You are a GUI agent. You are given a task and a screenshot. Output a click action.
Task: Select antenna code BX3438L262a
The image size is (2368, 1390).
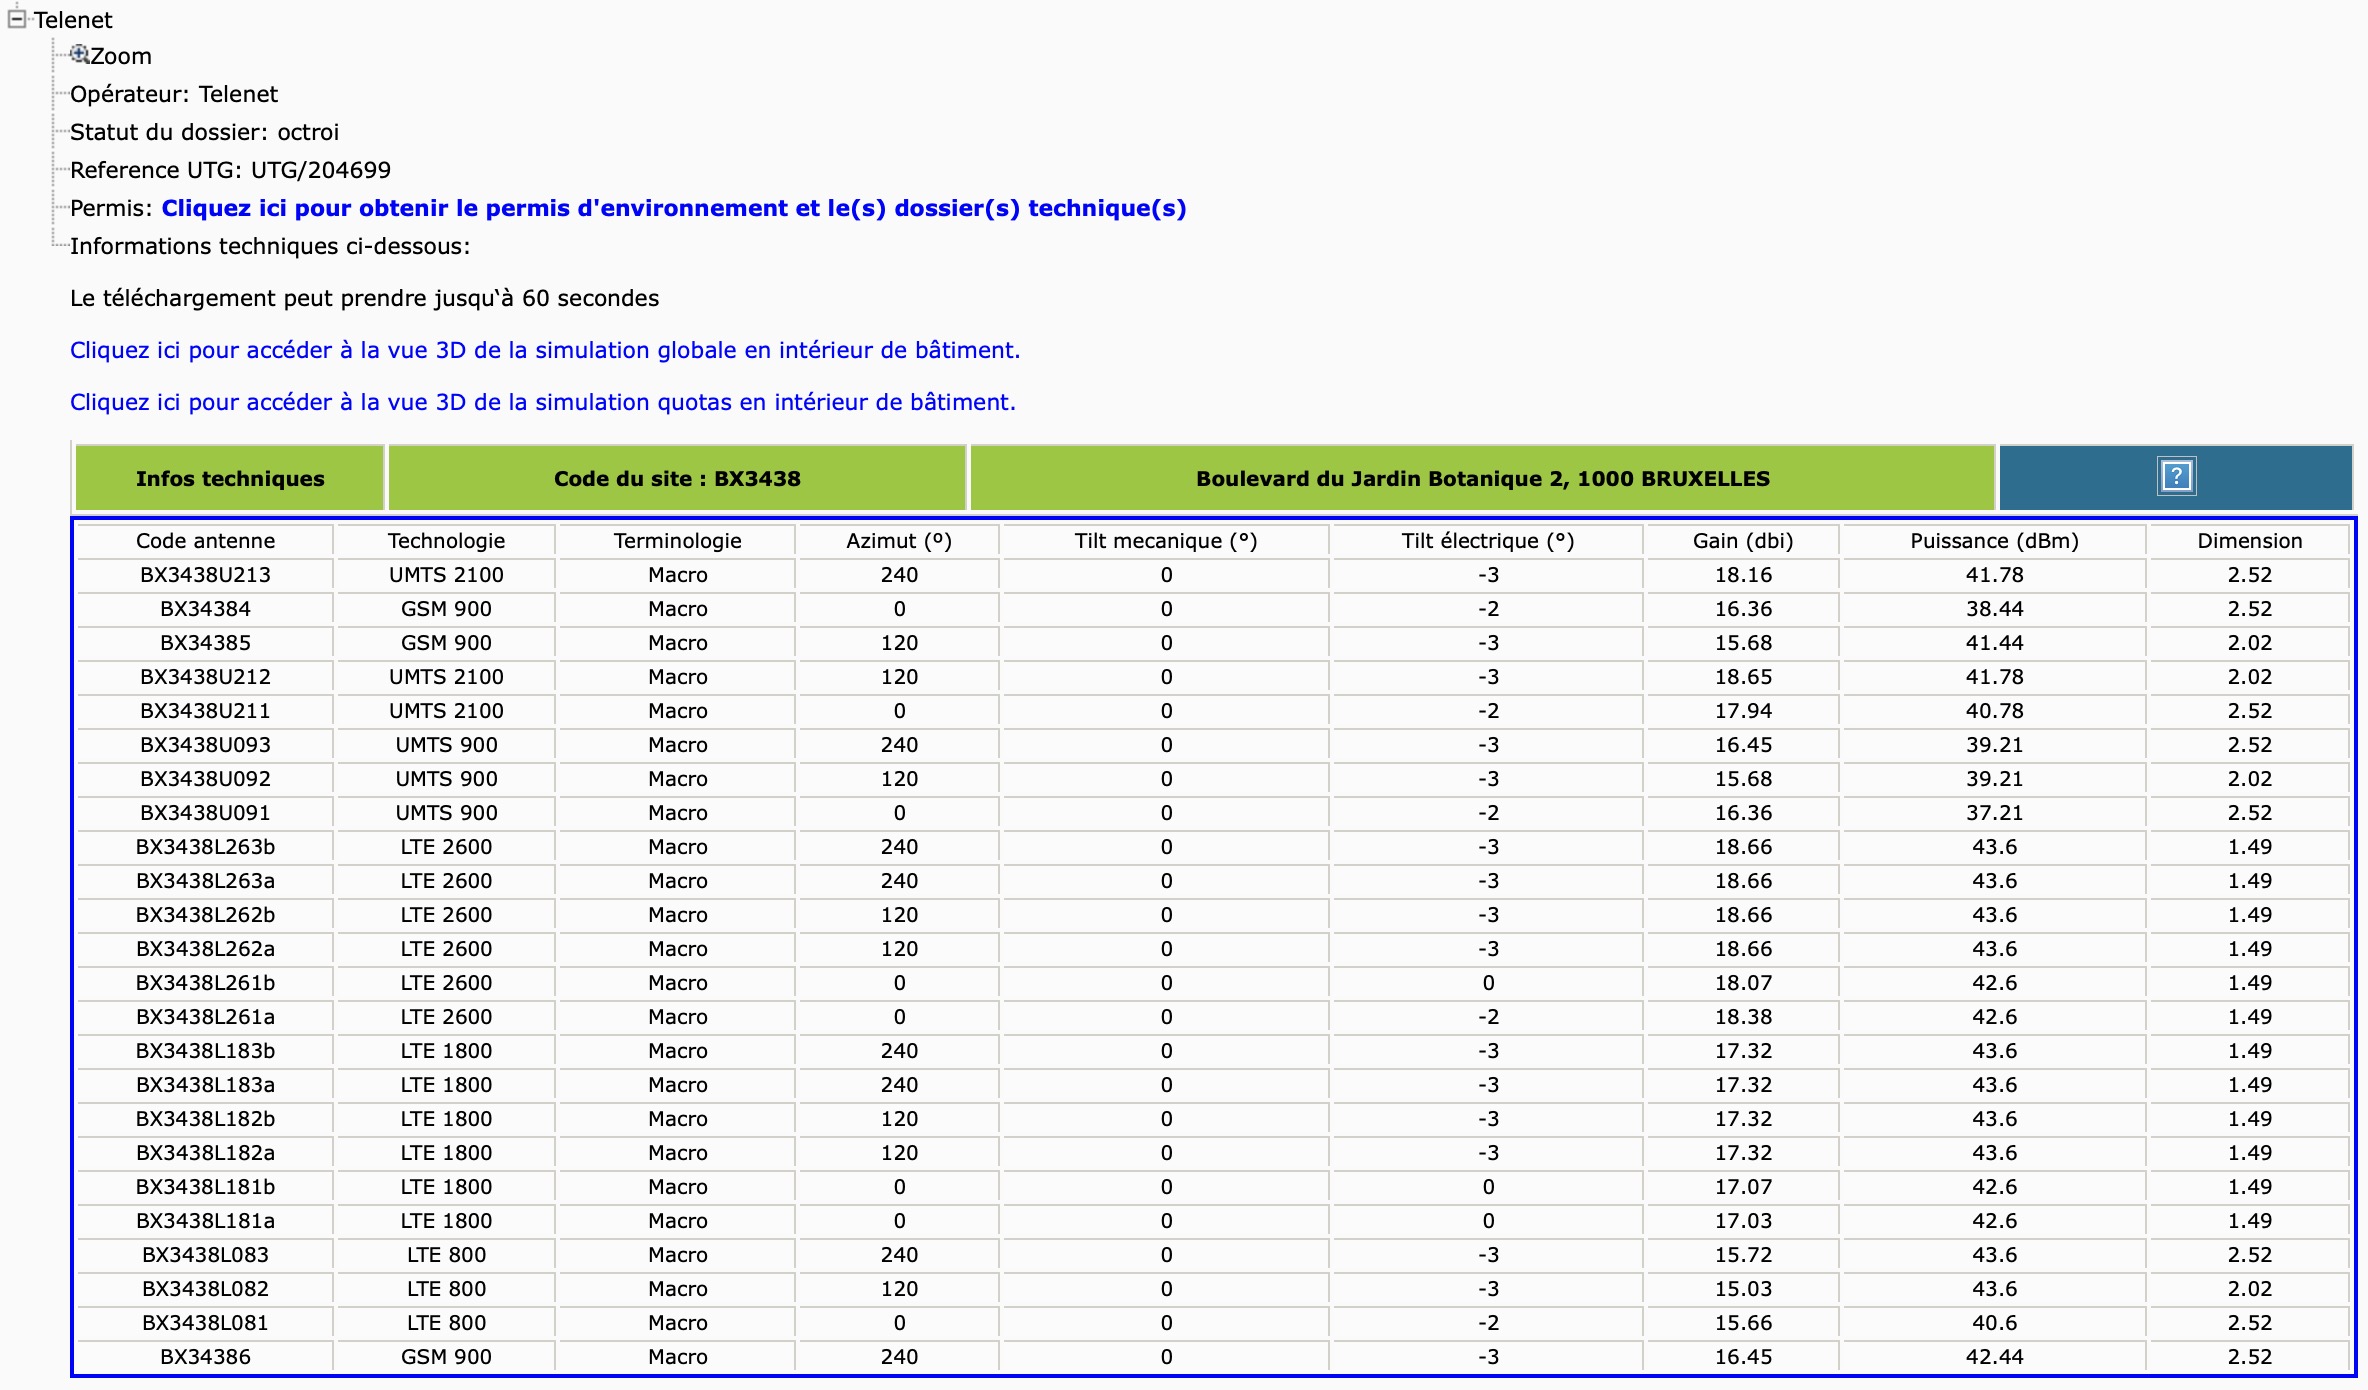(x=205, y=949)
